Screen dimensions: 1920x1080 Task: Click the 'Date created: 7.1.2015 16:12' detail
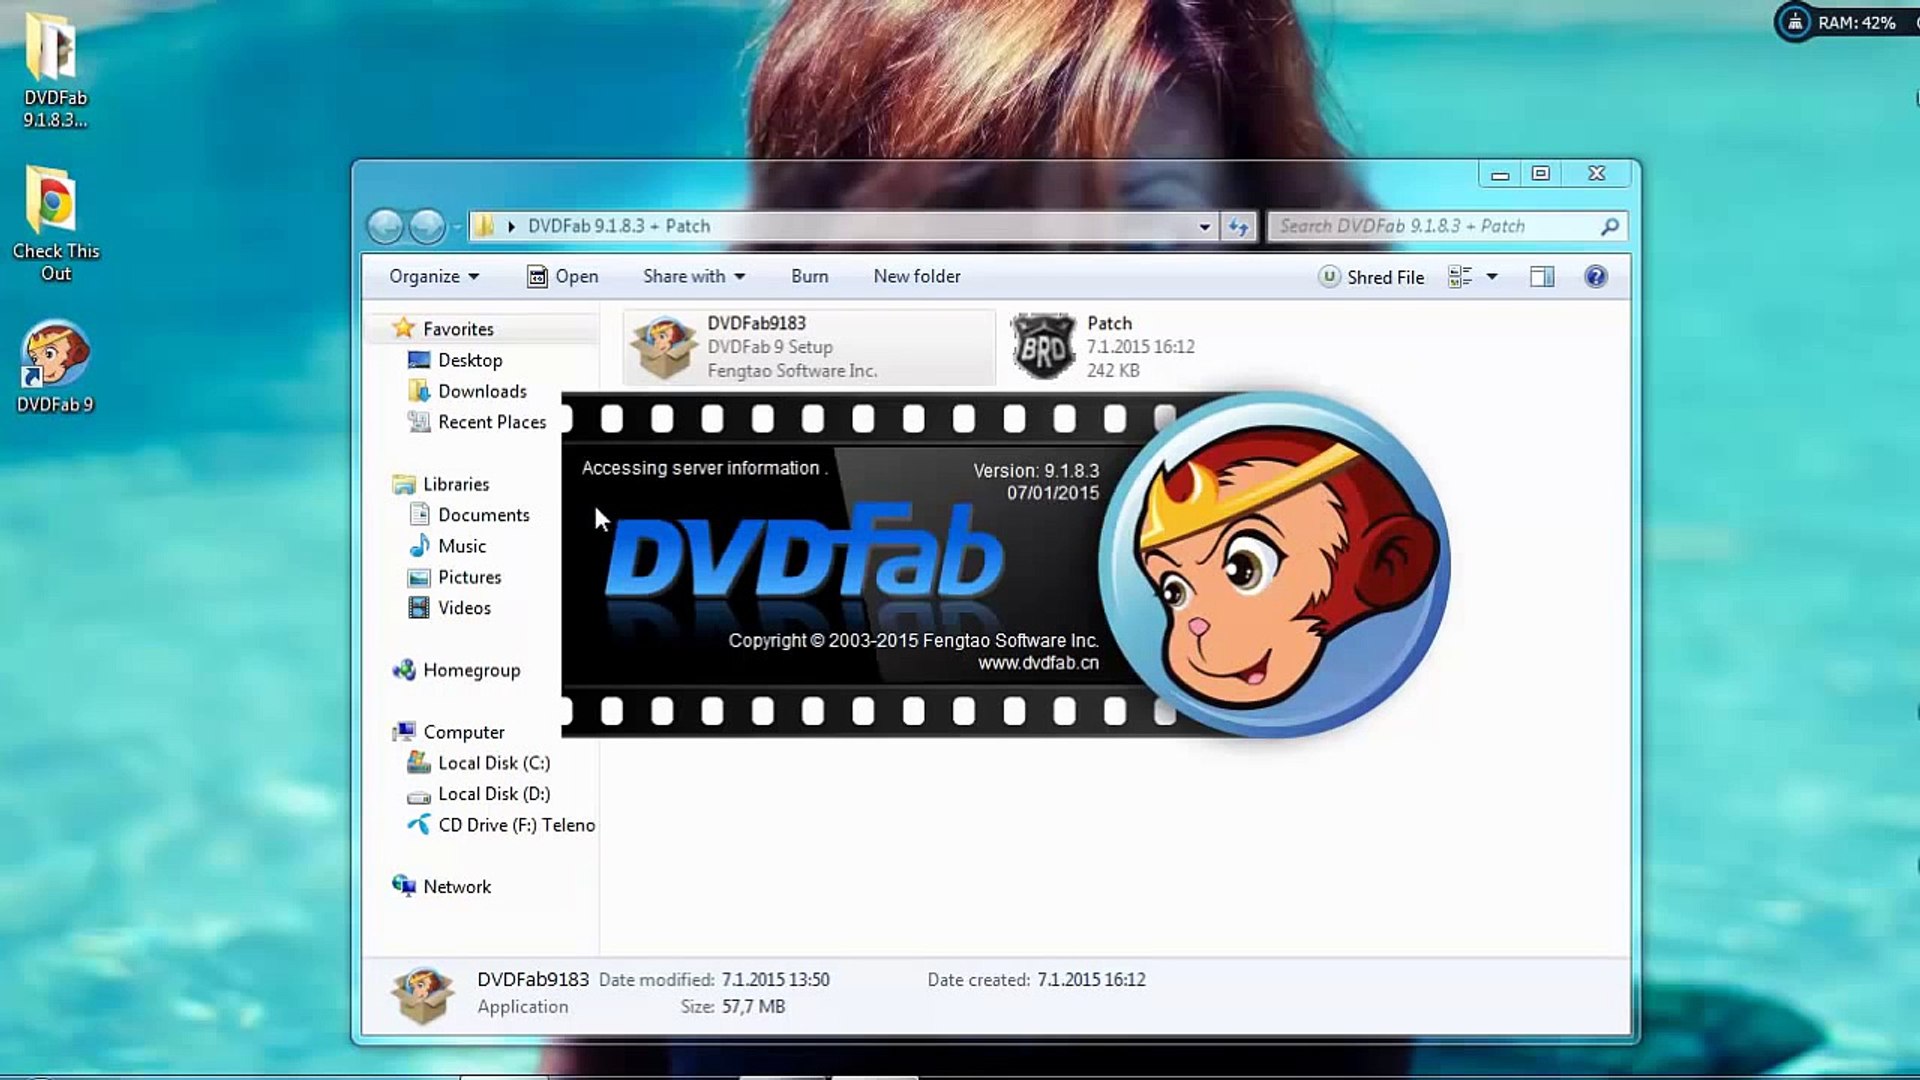pos(1036,980)
